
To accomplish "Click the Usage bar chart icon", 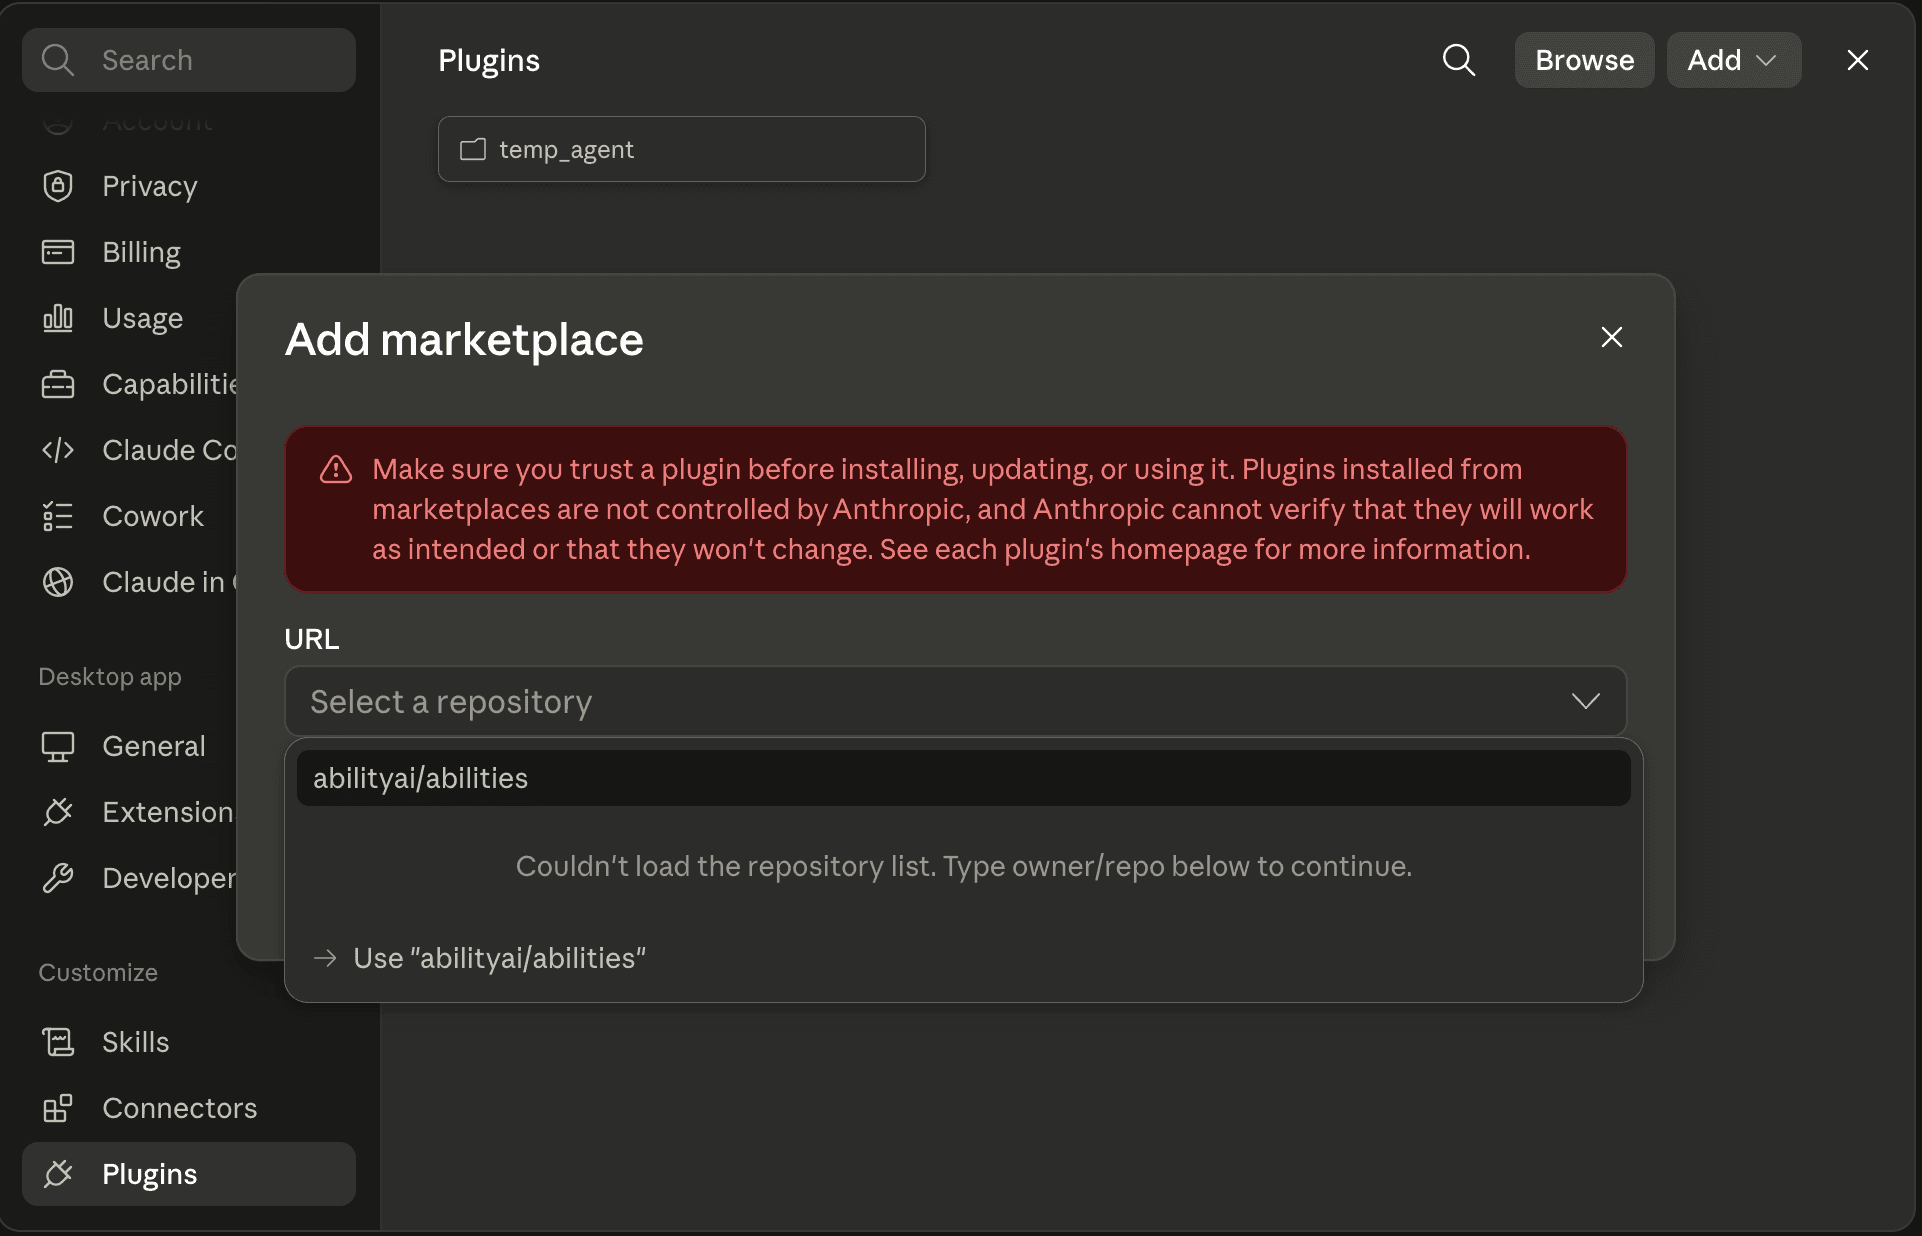I will [58, 318].
